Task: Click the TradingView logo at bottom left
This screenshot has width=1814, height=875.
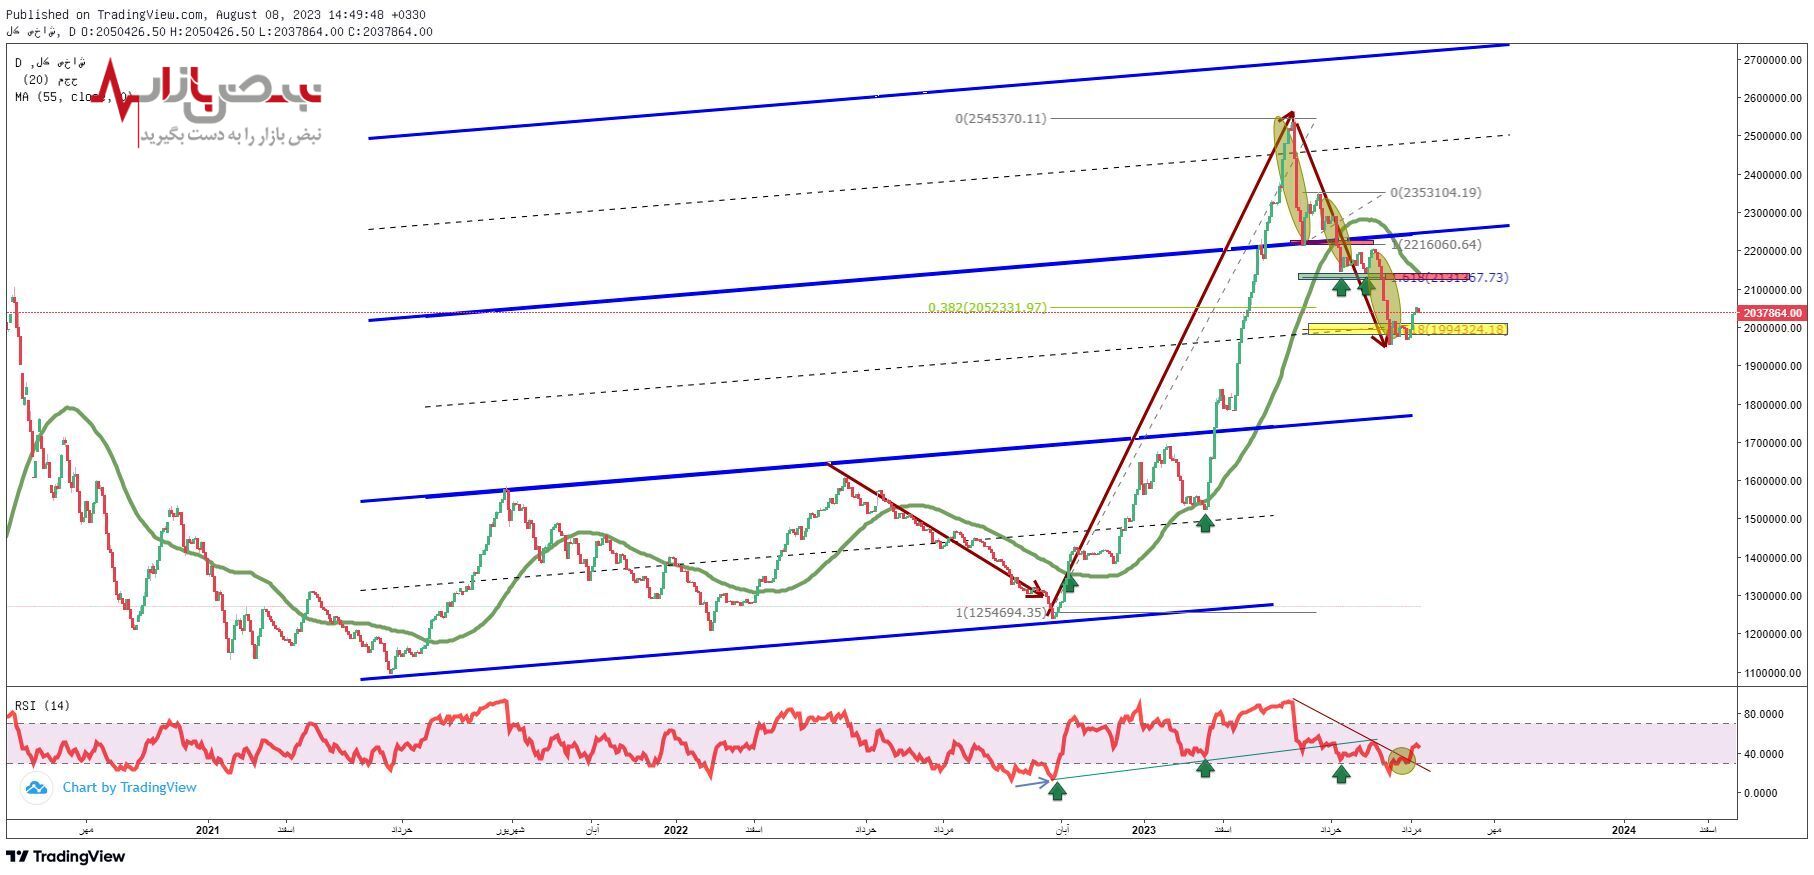Action: click(x=66, y=856)
